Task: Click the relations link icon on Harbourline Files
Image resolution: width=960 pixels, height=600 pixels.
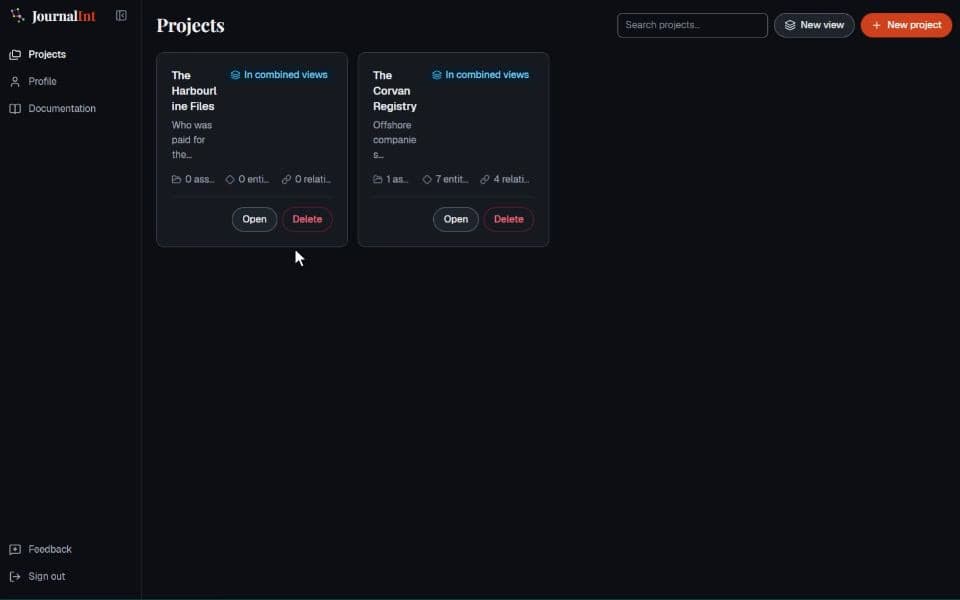Action: [x=287, y=179]
